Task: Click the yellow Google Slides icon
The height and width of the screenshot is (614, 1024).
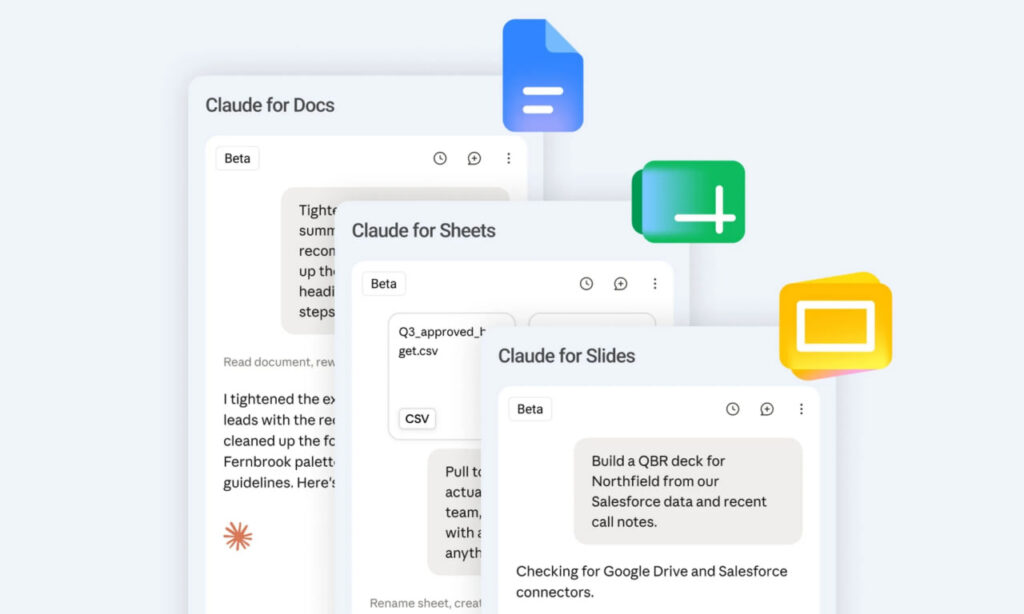Action: pyautogui.click(x=836, y=325)
